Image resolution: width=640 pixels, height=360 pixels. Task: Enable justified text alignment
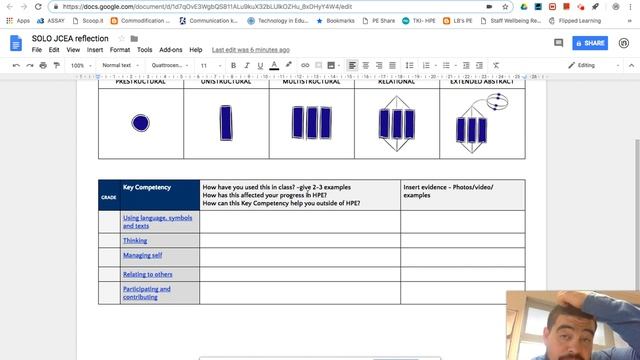coord(392,65)
